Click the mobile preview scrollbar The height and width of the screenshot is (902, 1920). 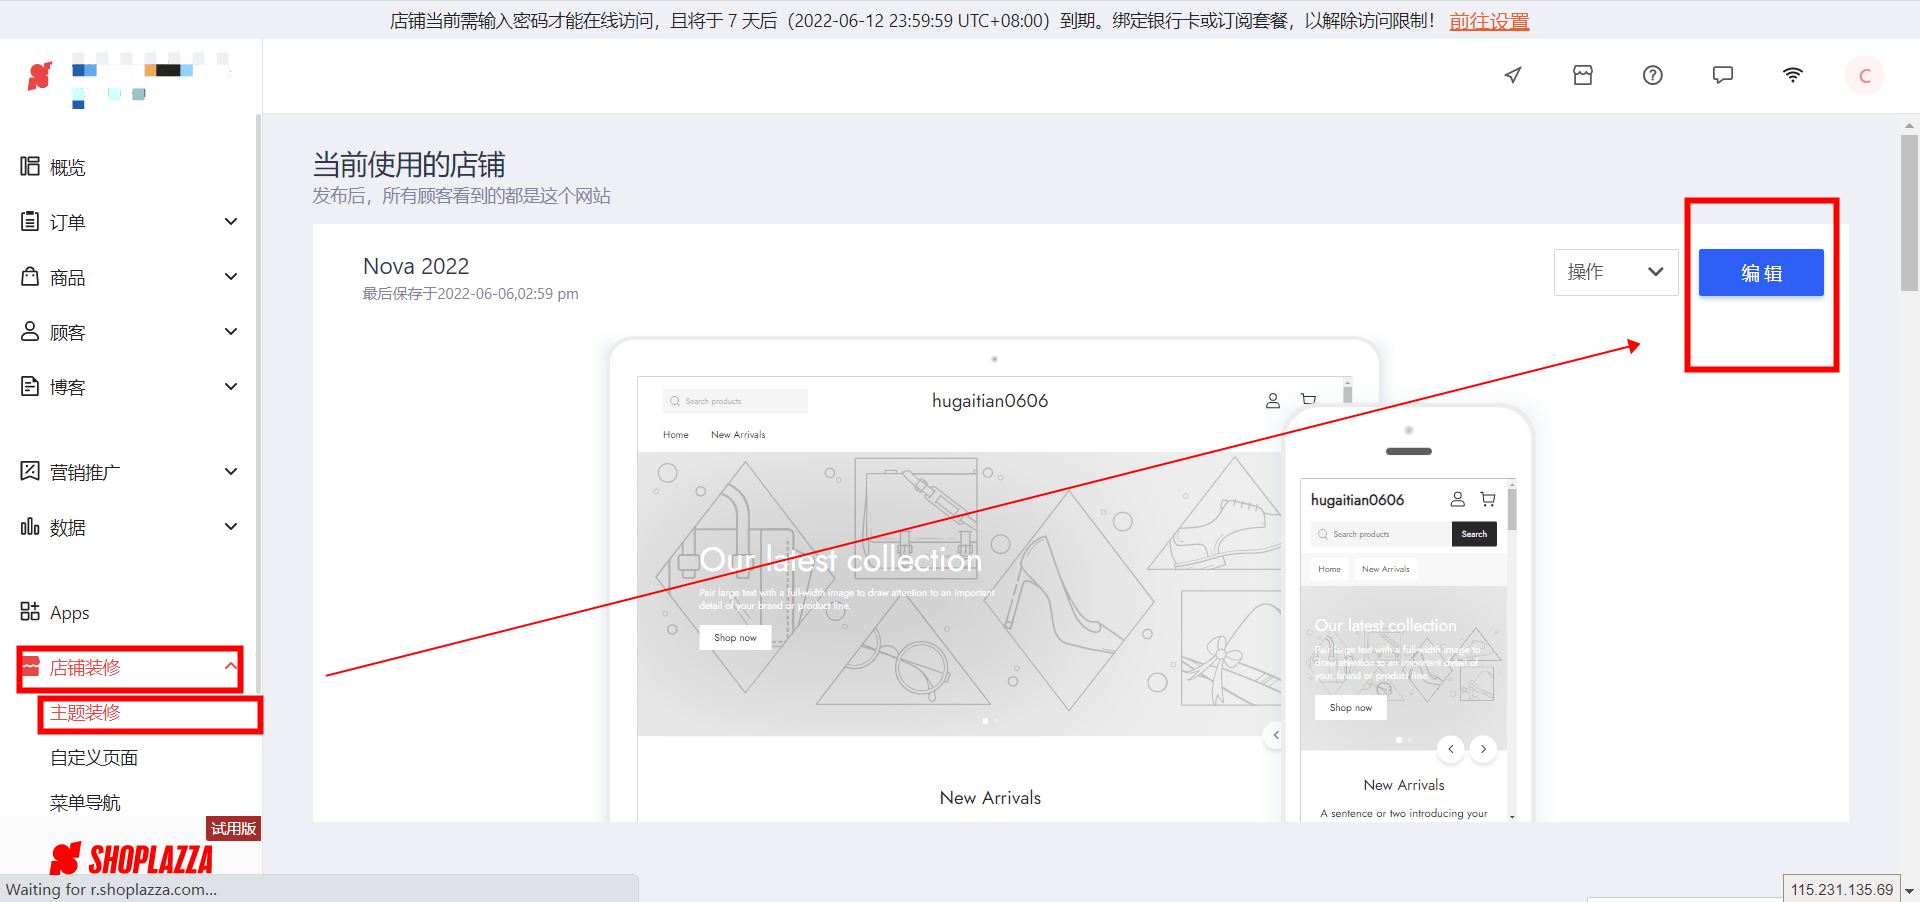point(1512,509)
